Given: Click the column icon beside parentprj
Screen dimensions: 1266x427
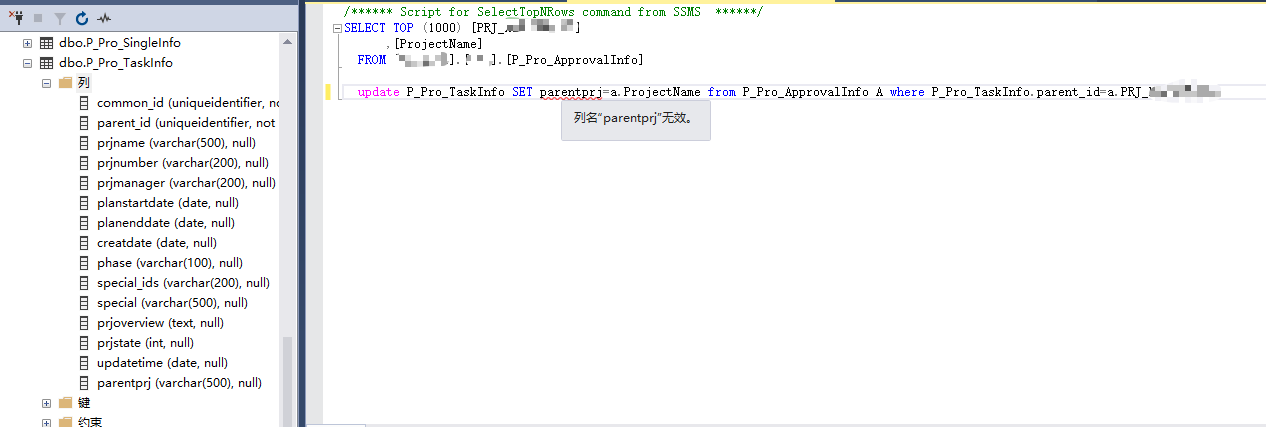Looking at the screenshot, I should [85, 383].
